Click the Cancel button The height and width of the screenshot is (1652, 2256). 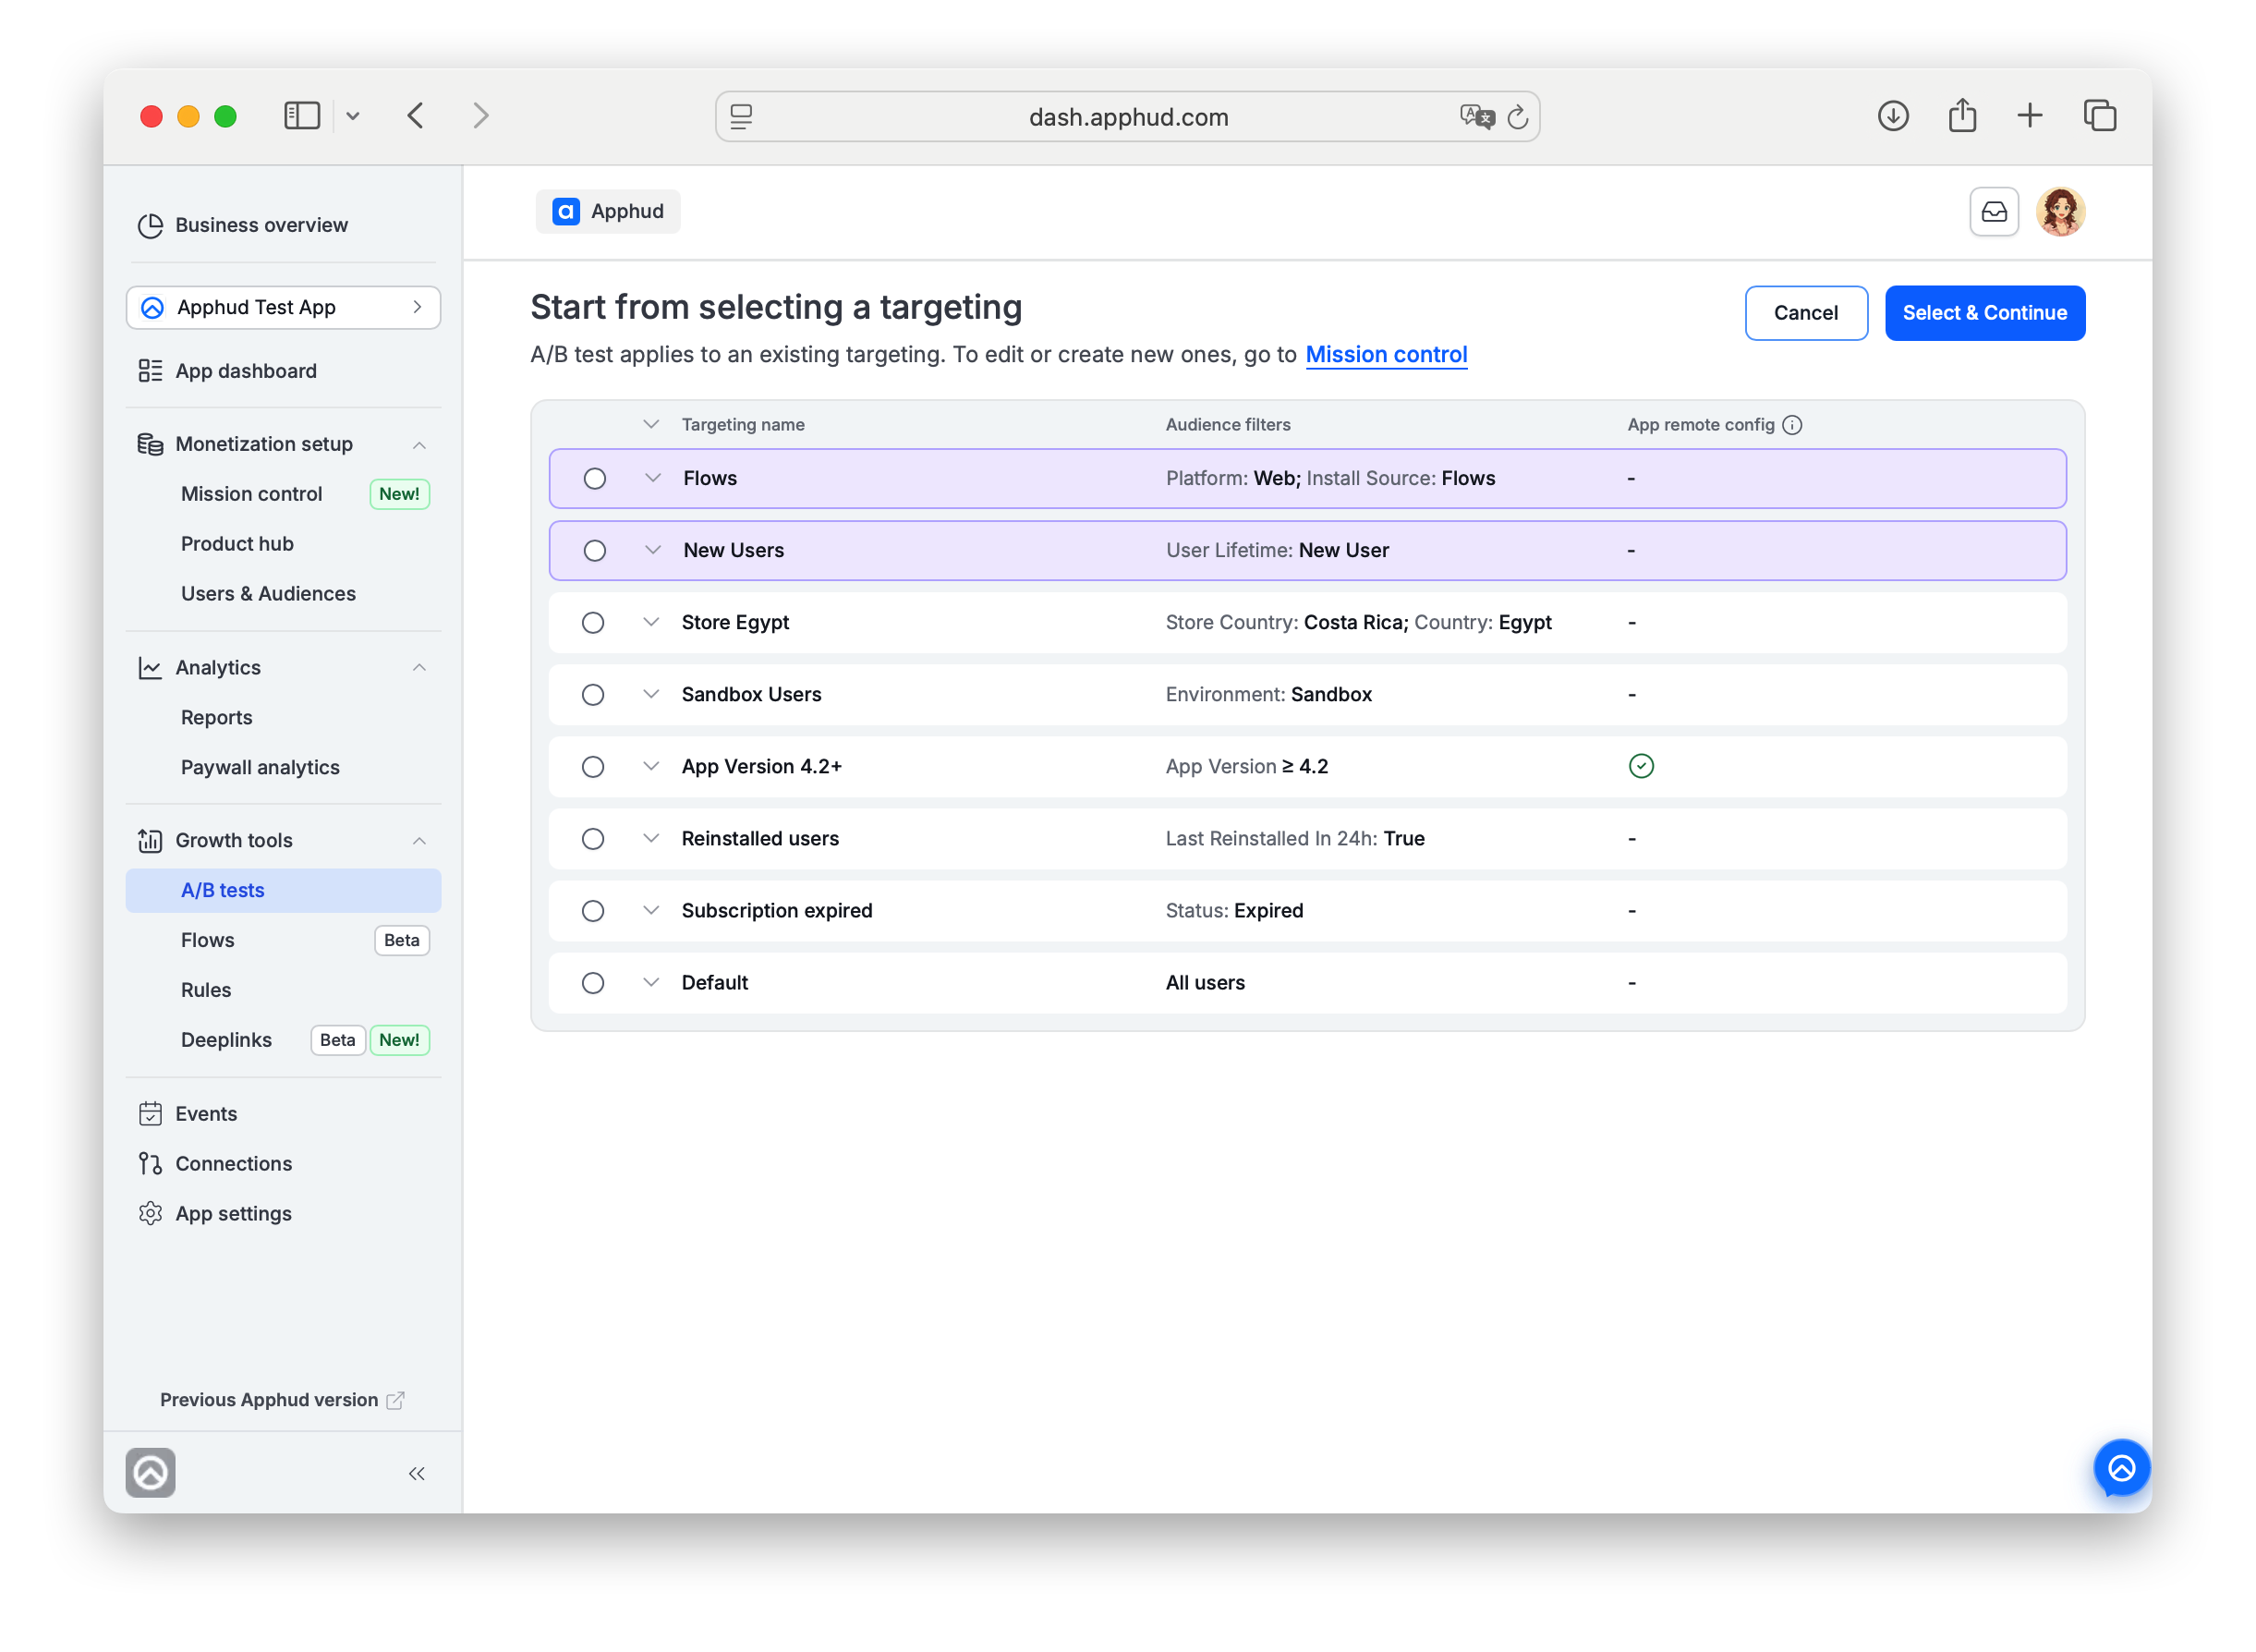tap(1806, 313)
